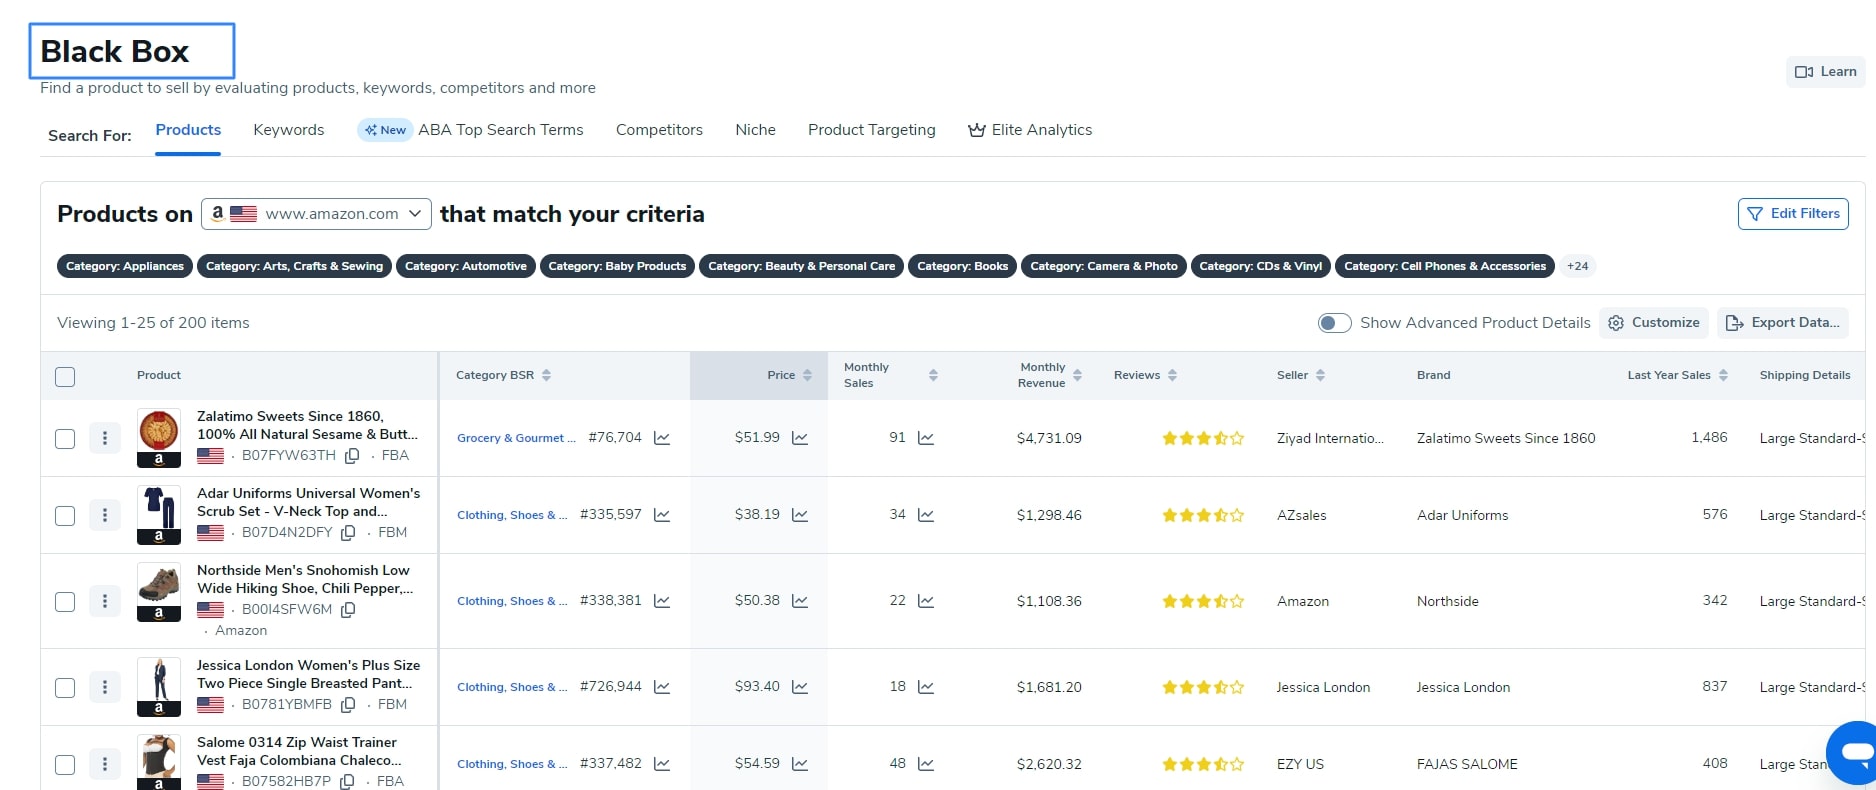Viewport: 1876px width, 790px height.
Task: Switch to the Keywords tab
Action: tap(289, 130)
